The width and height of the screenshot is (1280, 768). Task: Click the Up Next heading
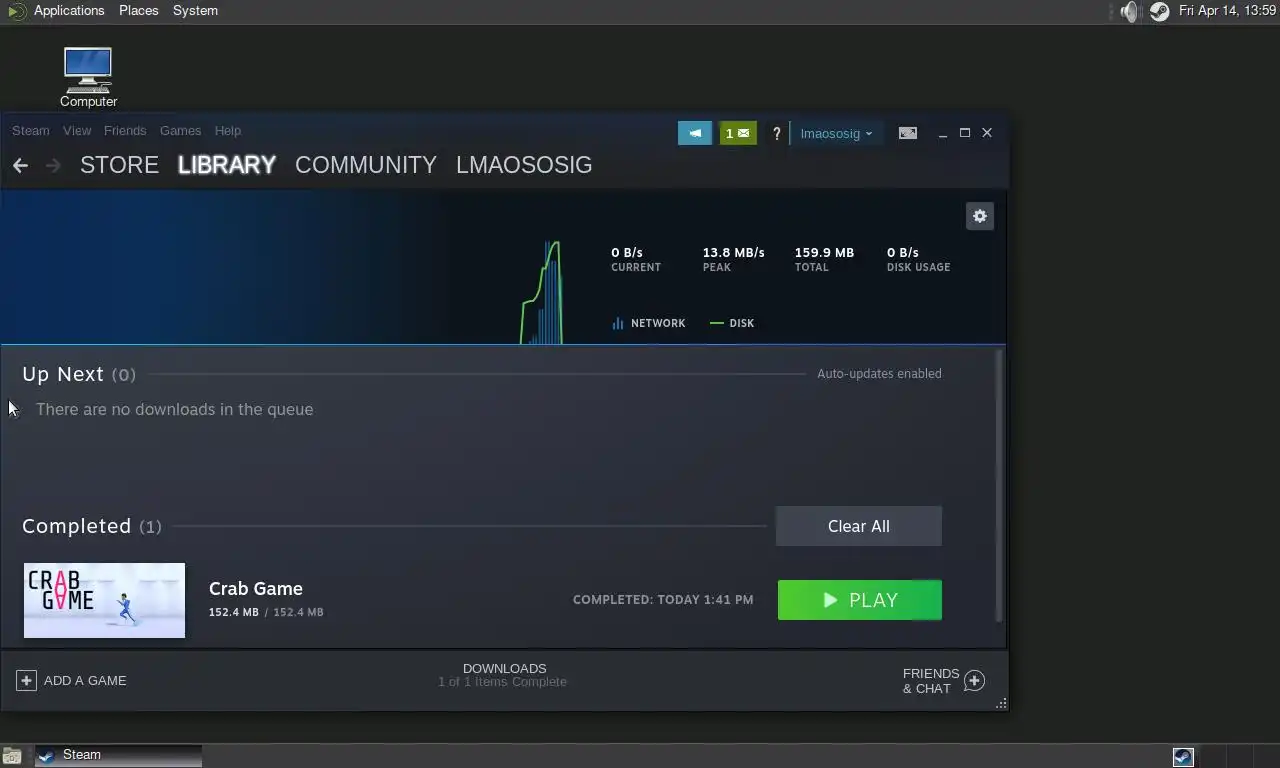(x=63, y=374)
